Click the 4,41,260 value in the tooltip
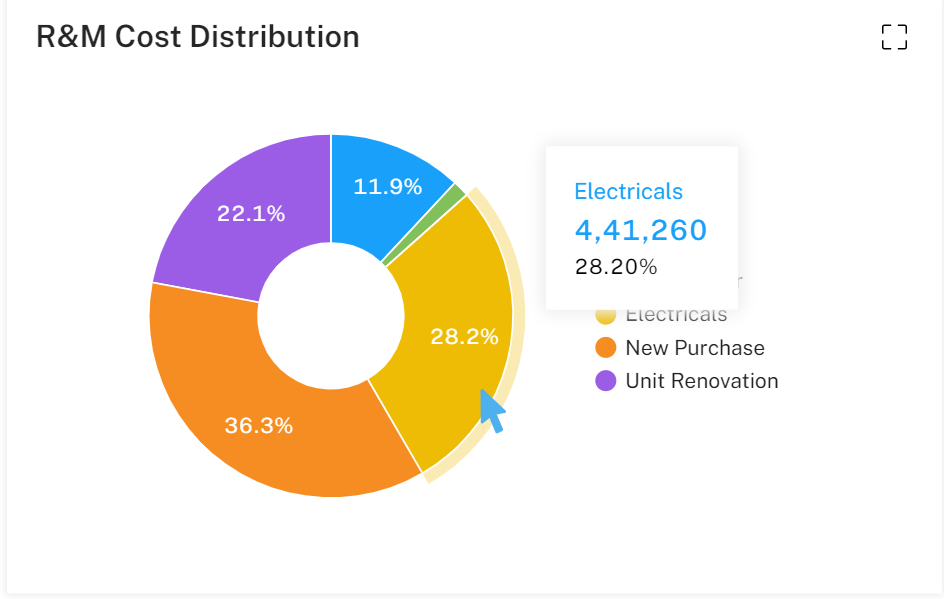This screenshot has width=944, height=599. tap(640, 230)
